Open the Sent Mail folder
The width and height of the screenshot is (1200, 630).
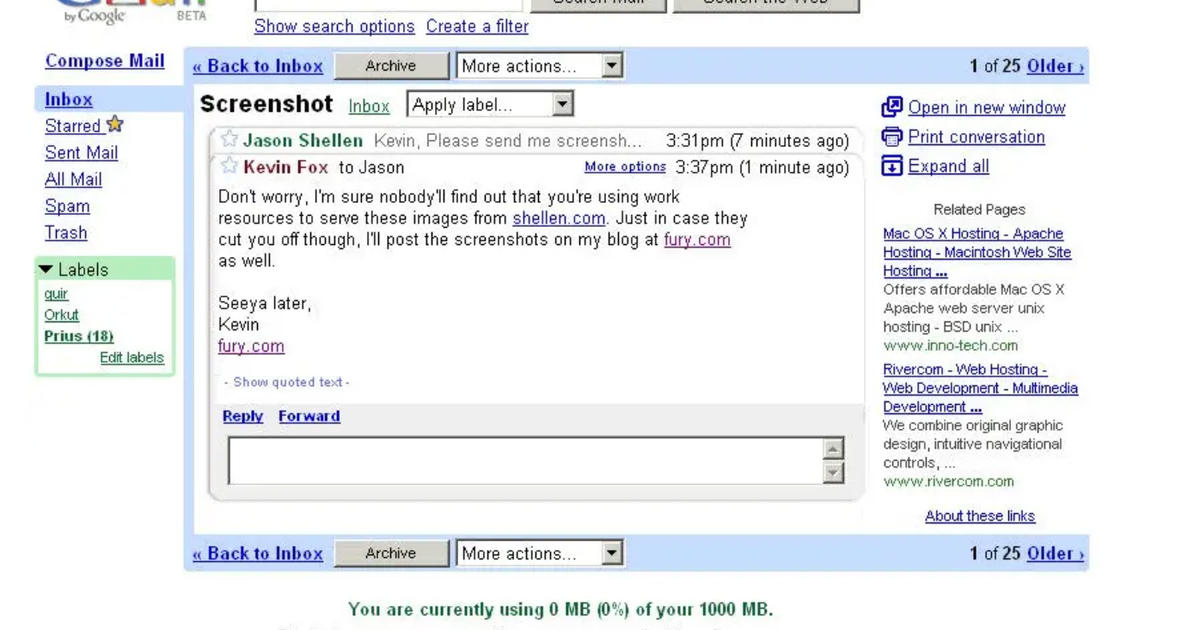(x=81, y=152)
